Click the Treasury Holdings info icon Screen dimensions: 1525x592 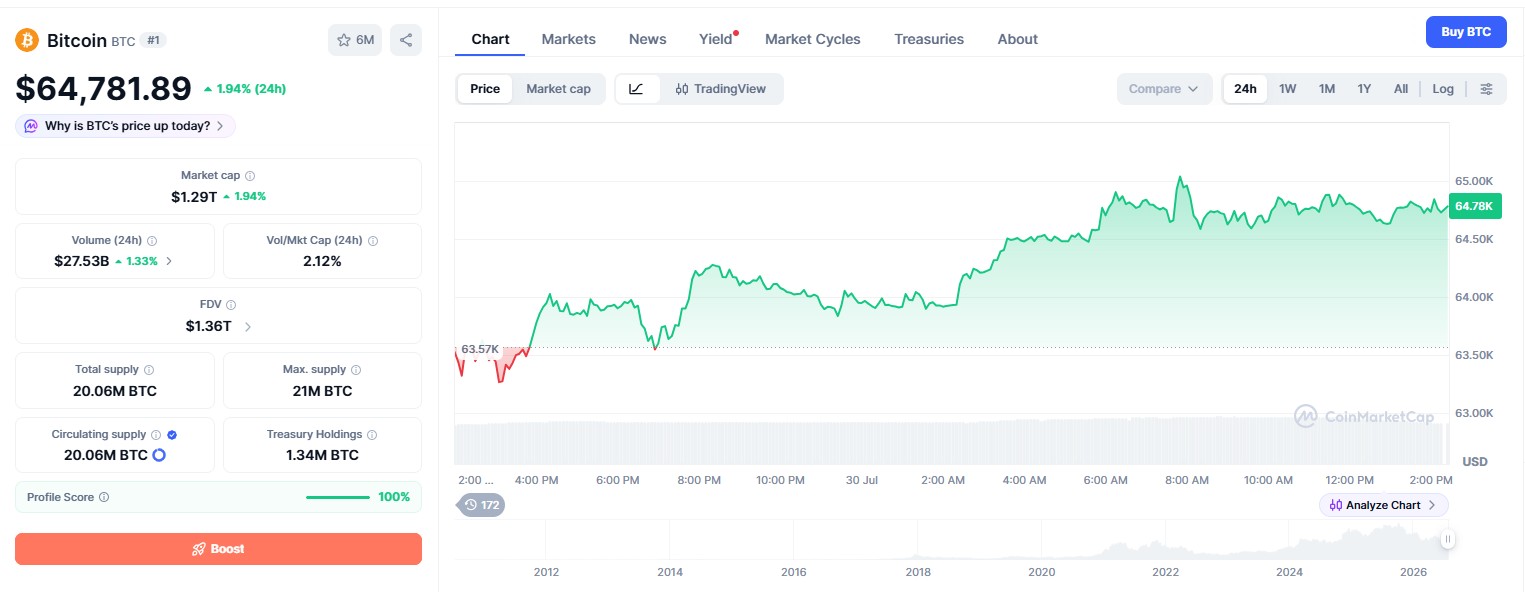pos(372,435)
